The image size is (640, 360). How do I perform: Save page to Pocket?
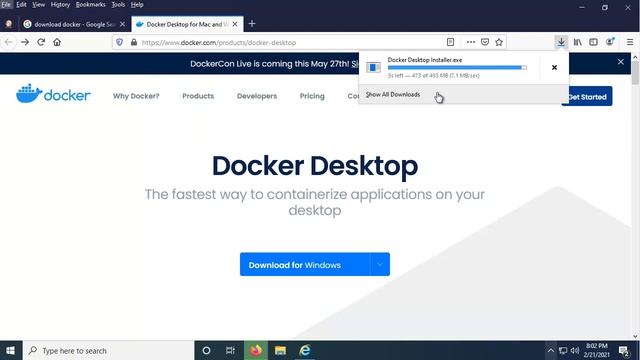485,42
